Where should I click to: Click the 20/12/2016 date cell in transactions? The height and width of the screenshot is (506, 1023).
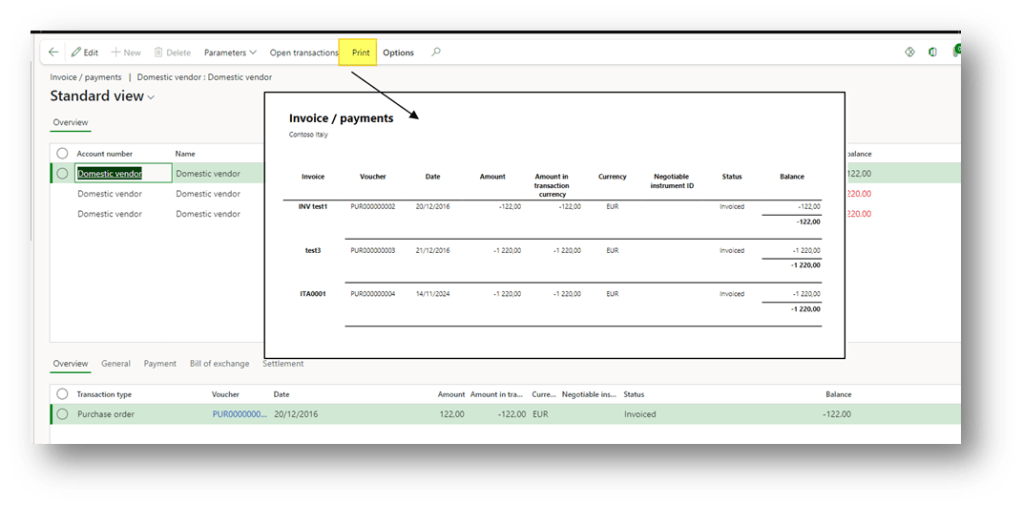click(296, 414)
